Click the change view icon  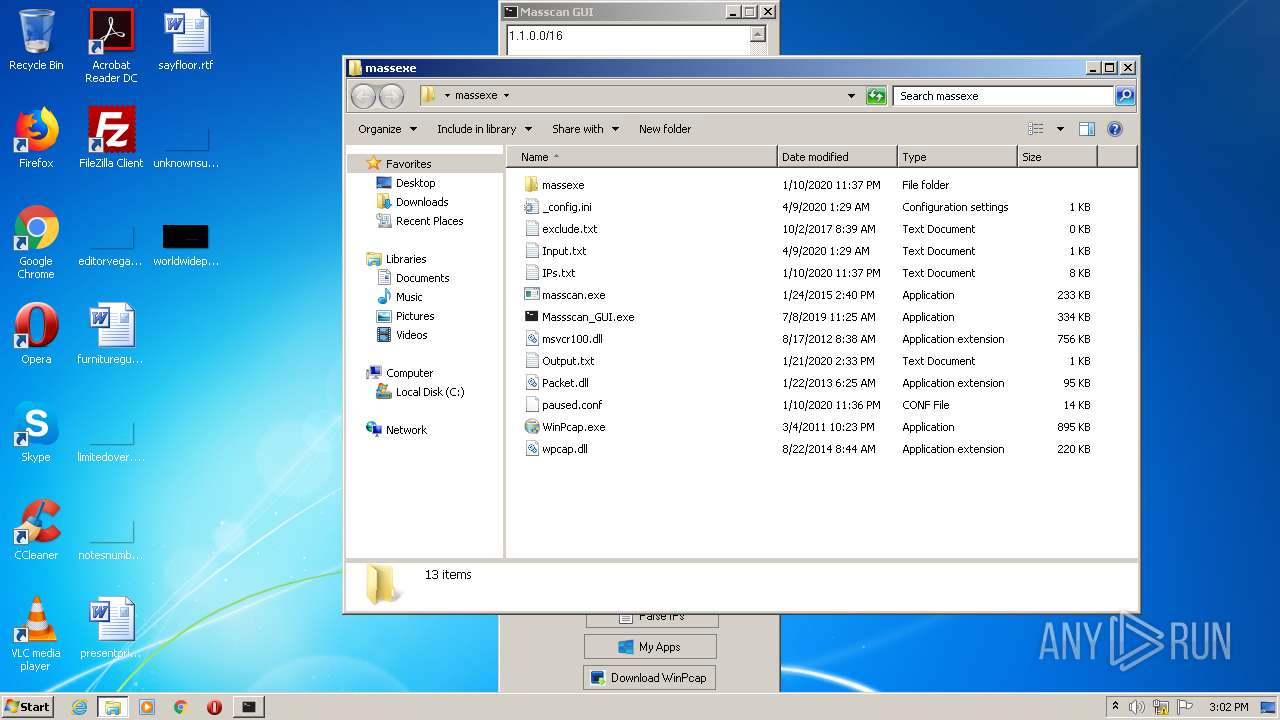[x=1036, y=129]
